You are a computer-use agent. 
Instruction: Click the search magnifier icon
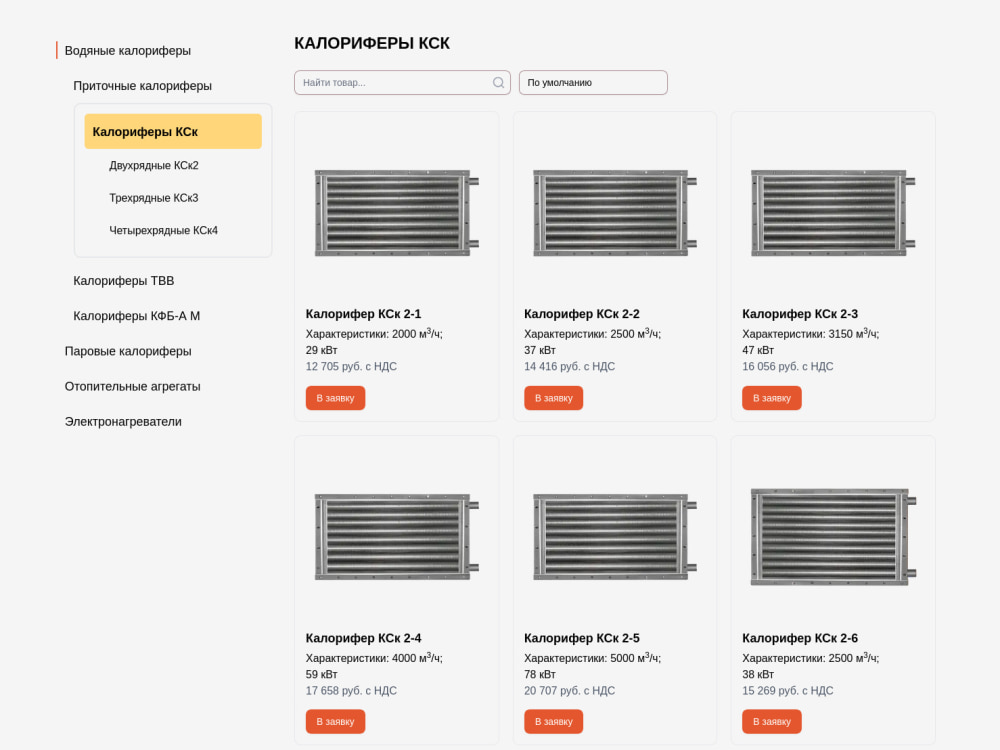pyautogui.click(x=498, y=83)
